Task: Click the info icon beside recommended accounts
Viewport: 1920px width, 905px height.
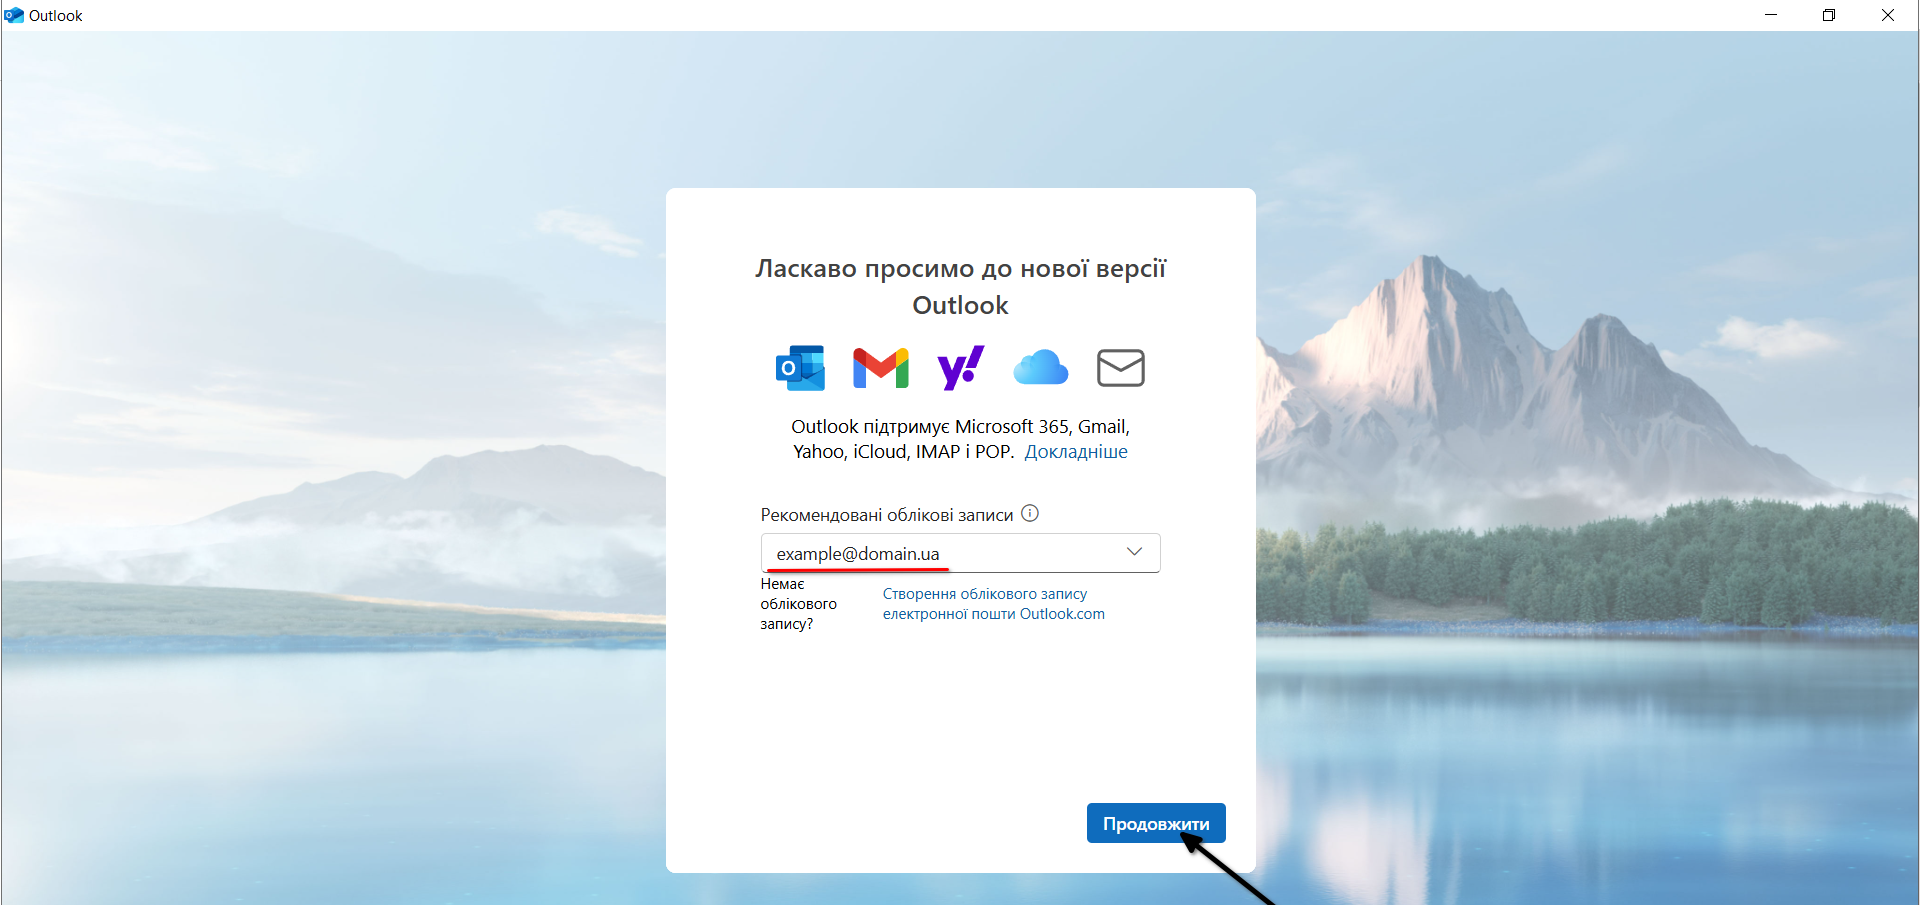Action: 1030,514
